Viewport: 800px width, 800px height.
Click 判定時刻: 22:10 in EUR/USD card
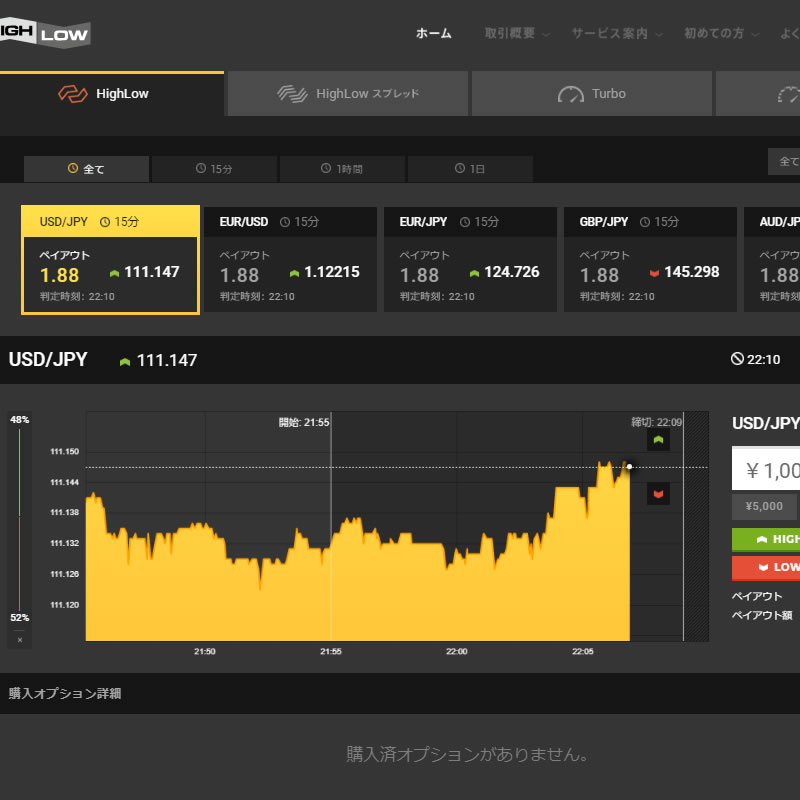pyautogui.click(x=257, y=296)
